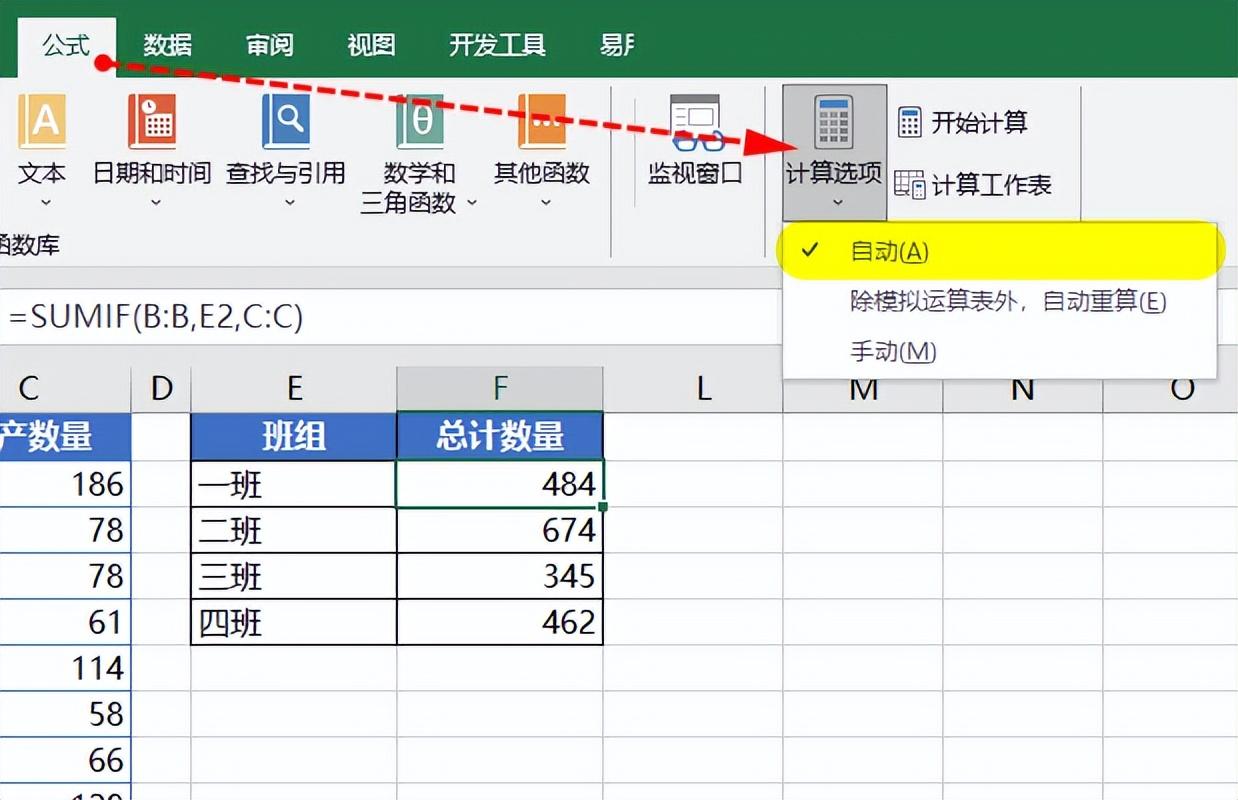Switch to the 视图 tab
Screen dimensions: 1238x800
371,46
